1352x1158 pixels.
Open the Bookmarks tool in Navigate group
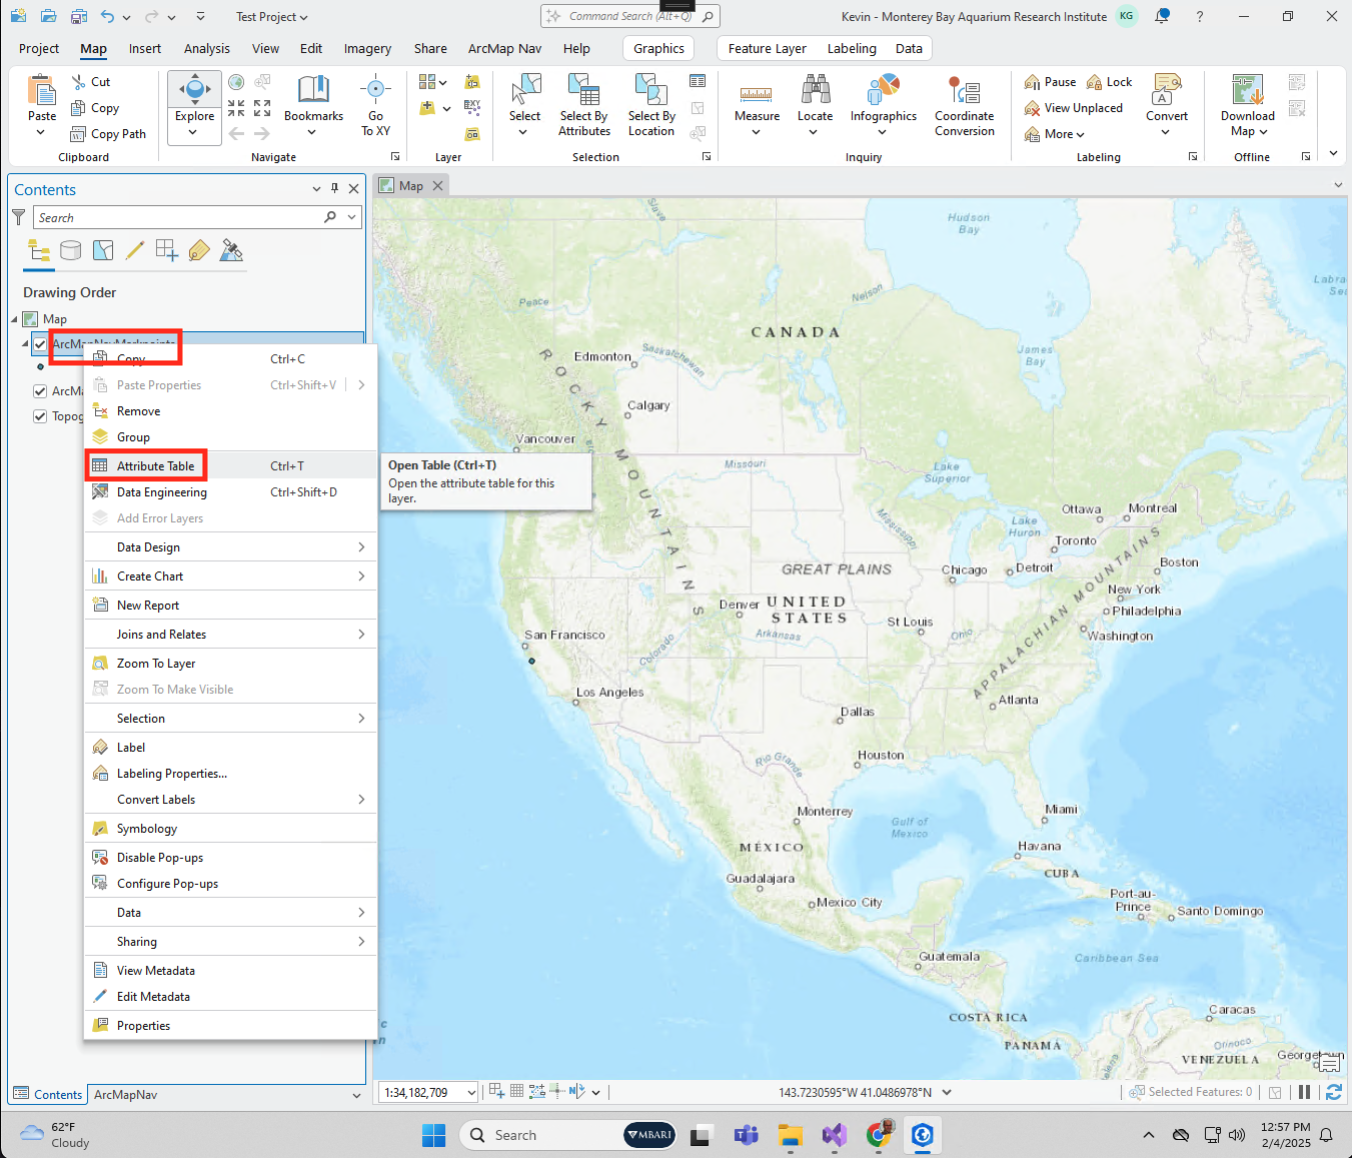point(313,93)
